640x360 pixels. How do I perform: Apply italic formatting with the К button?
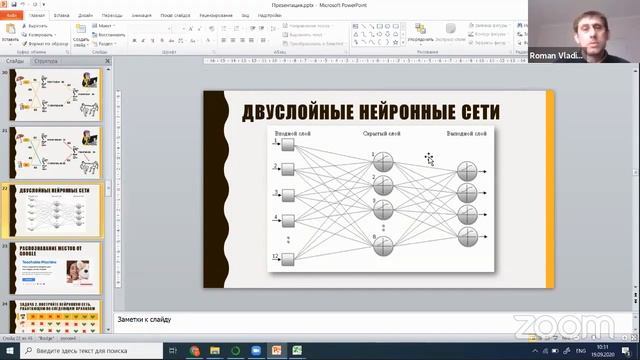[143, 41]
